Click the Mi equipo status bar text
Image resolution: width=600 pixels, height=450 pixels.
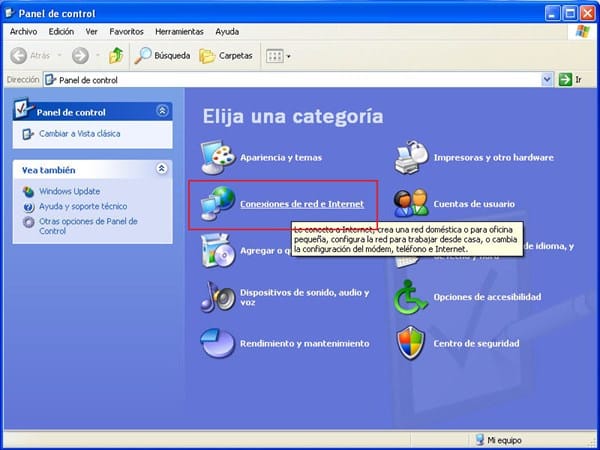504,440
